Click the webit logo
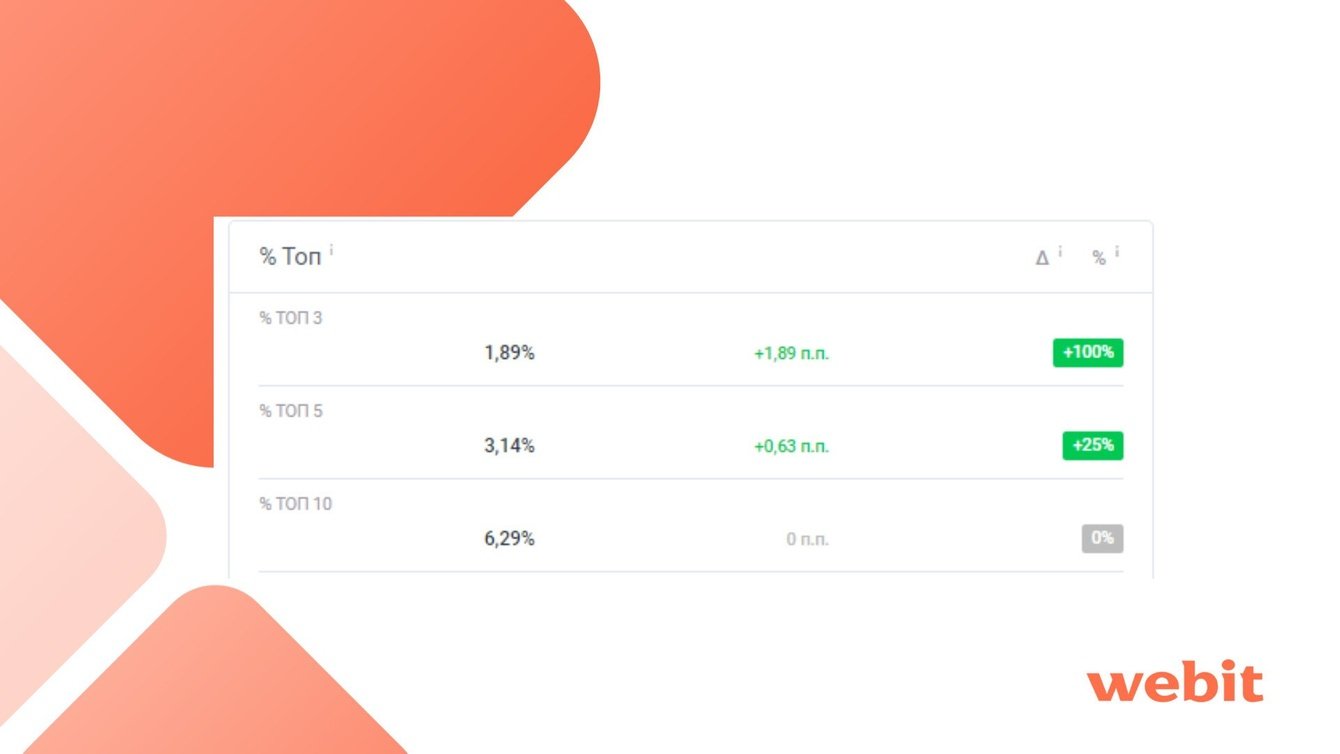The image size is (1340, 754). pos(1174,683)
